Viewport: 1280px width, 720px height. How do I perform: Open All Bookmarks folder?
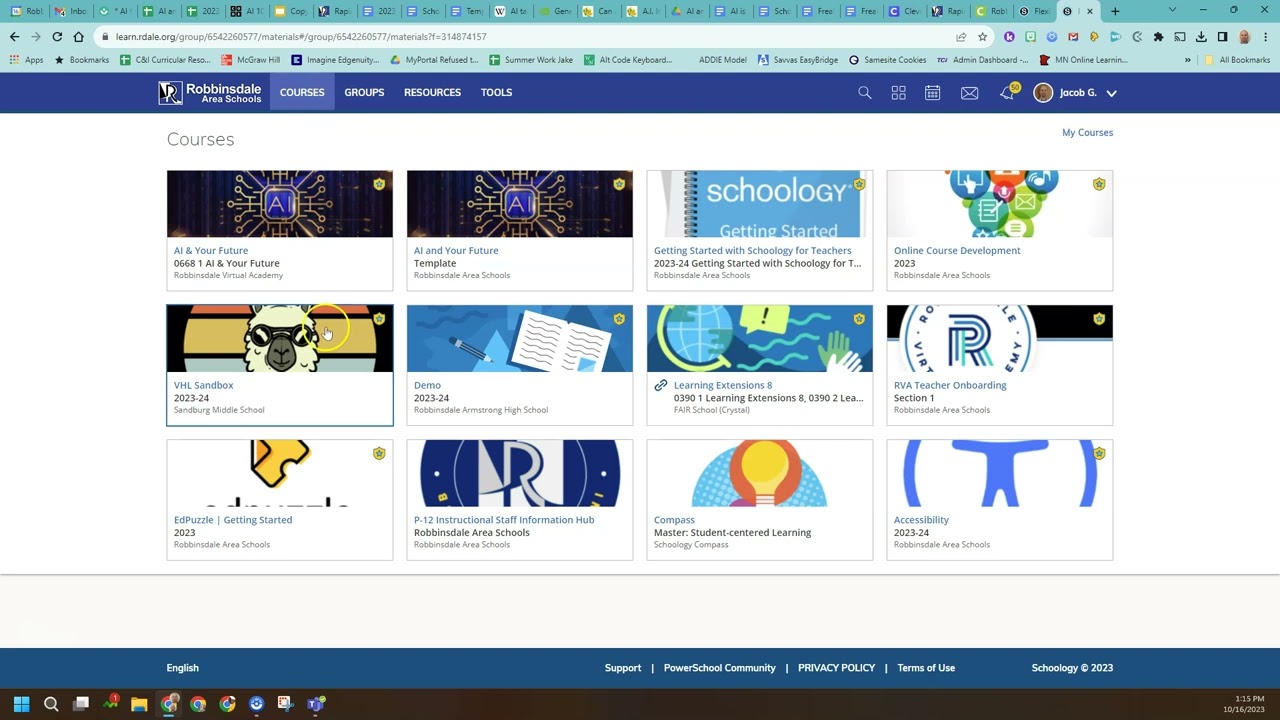coord(1237,60)
